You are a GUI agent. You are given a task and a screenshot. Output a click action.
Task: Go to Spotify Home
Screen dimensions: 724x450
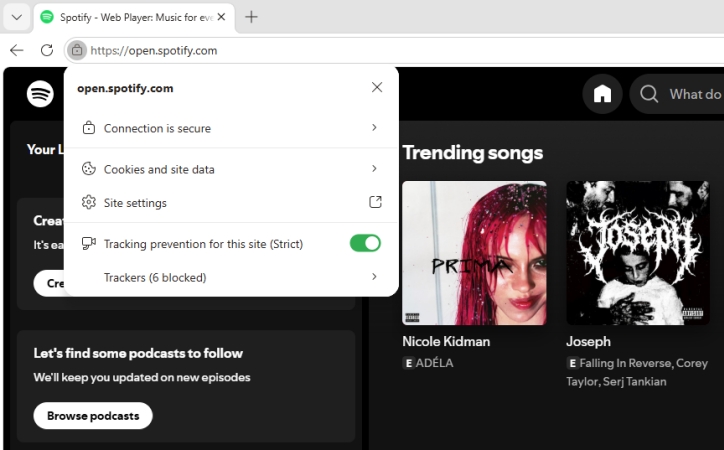click(602, 94)
